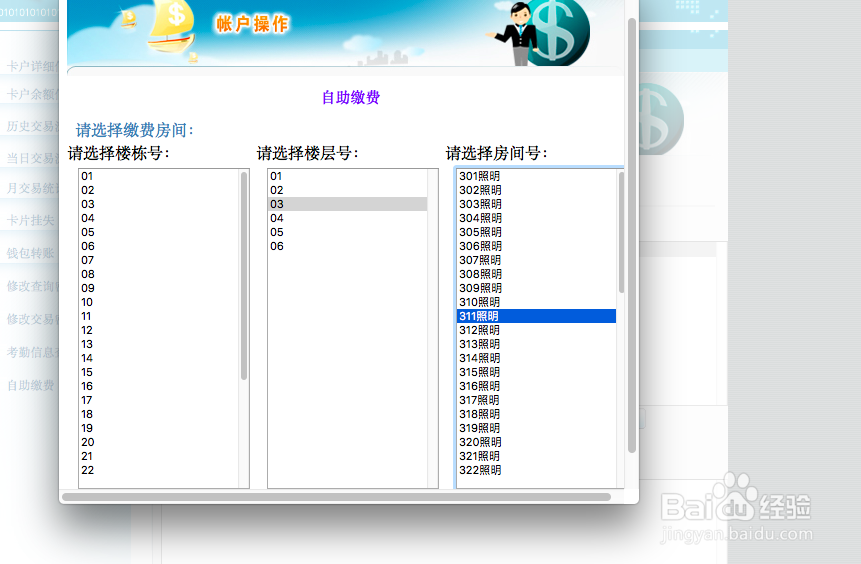This screenshot has width=861, height=564.
Task: Select building number 18
Action: click(x=159, y=414)
